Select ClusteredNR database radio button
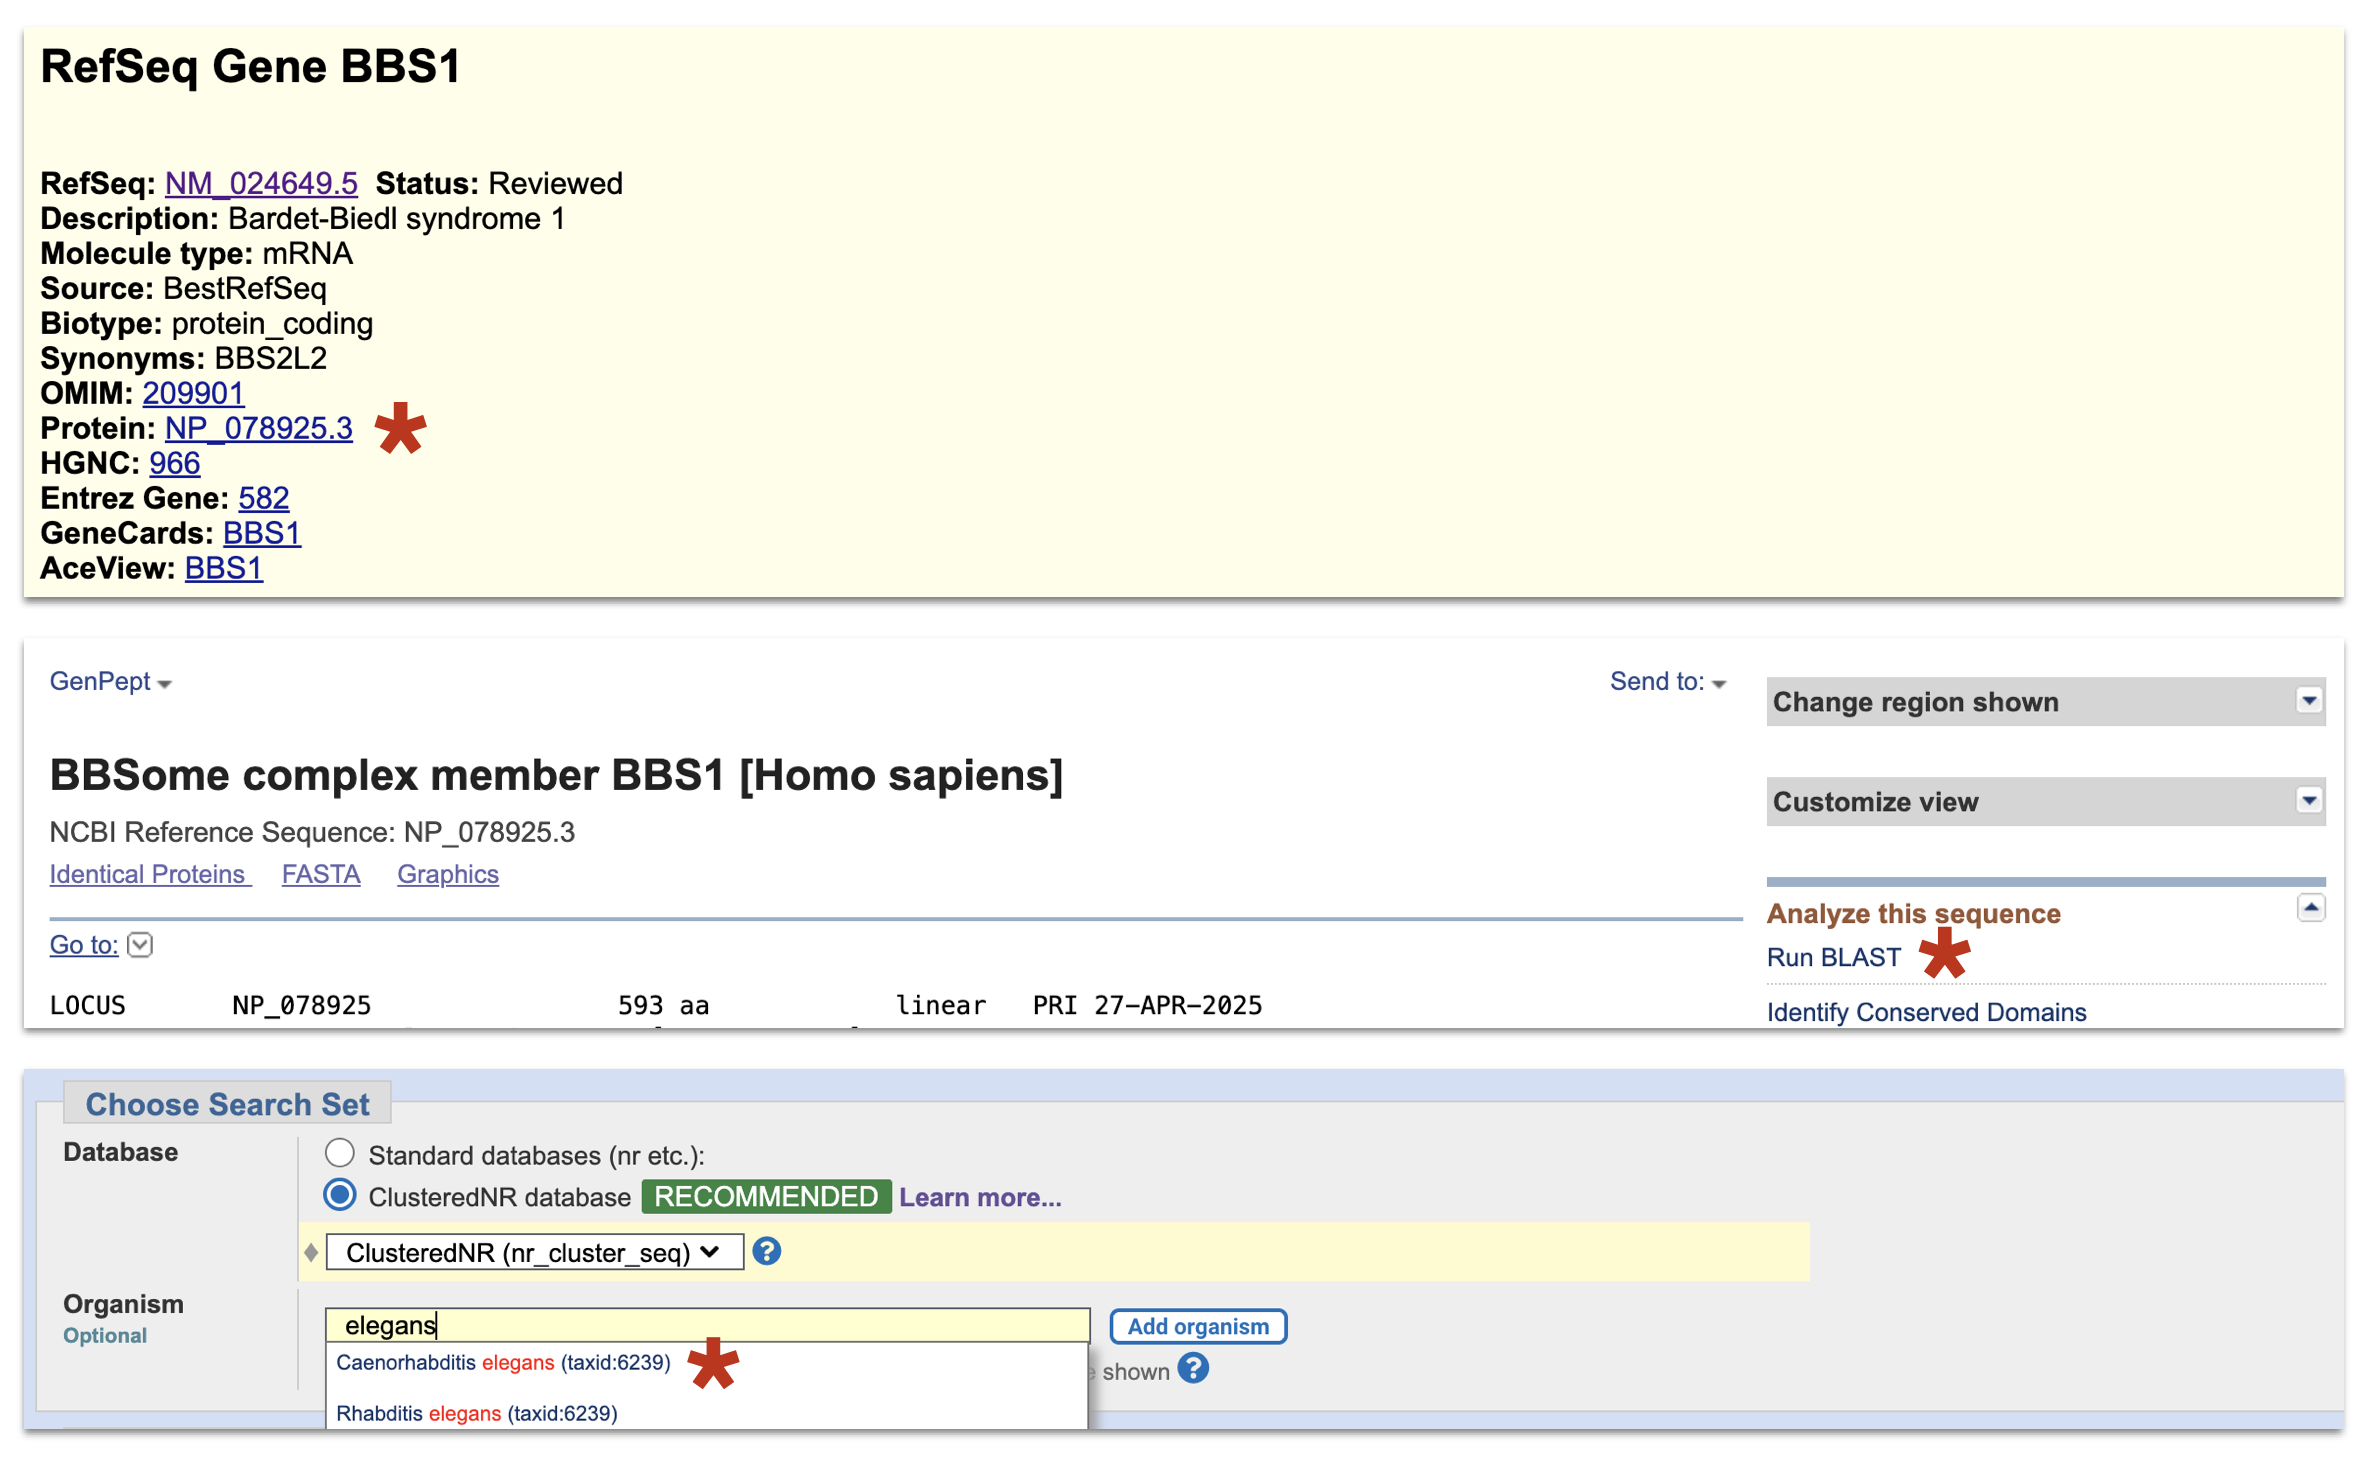The width and height of the screenshot is (2372, 1474). tap(340, 1195)
